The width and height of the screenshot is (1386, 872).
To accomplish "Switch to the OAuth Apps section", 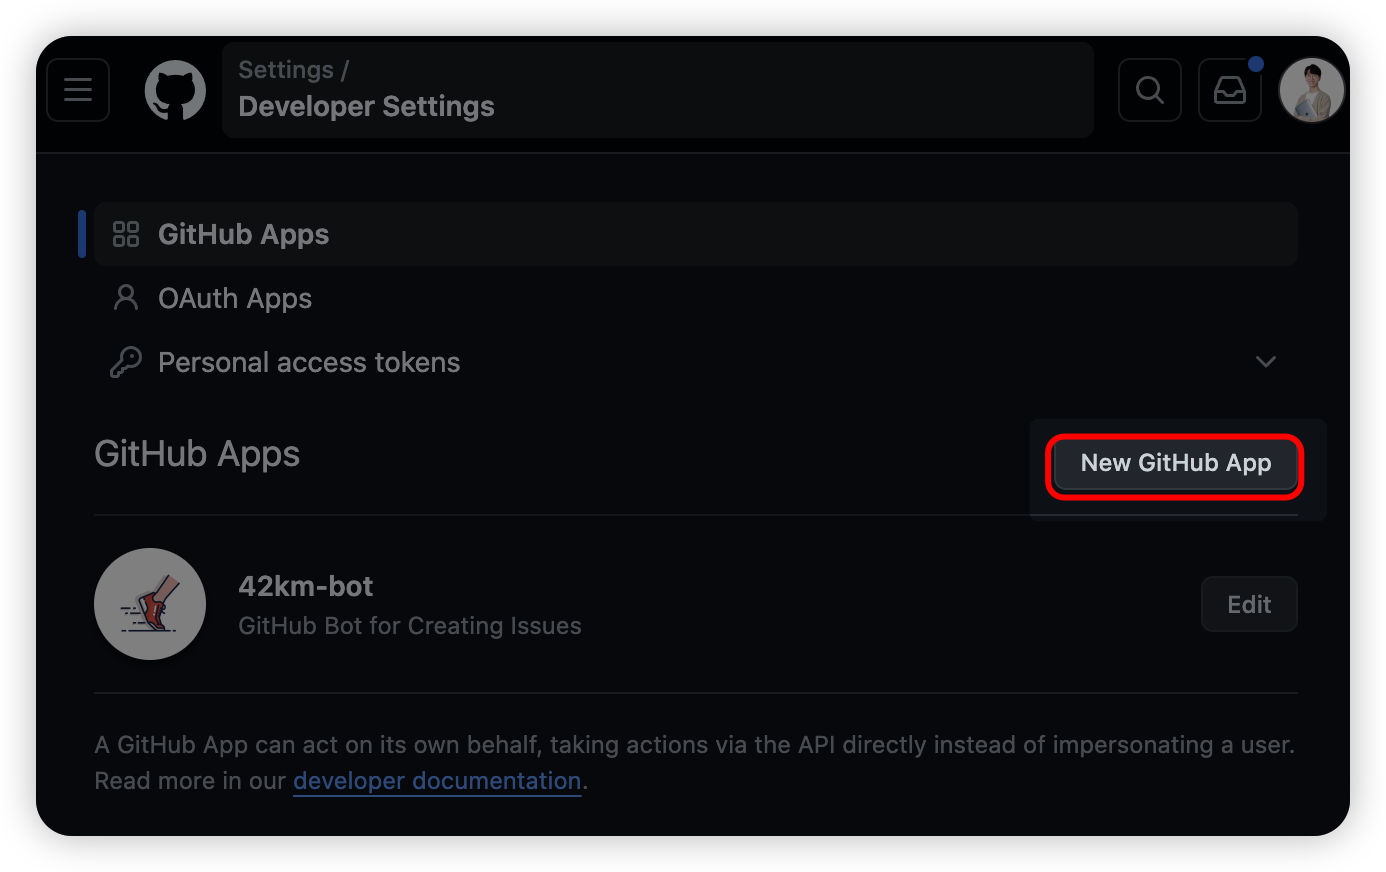I will coord(235,298).
